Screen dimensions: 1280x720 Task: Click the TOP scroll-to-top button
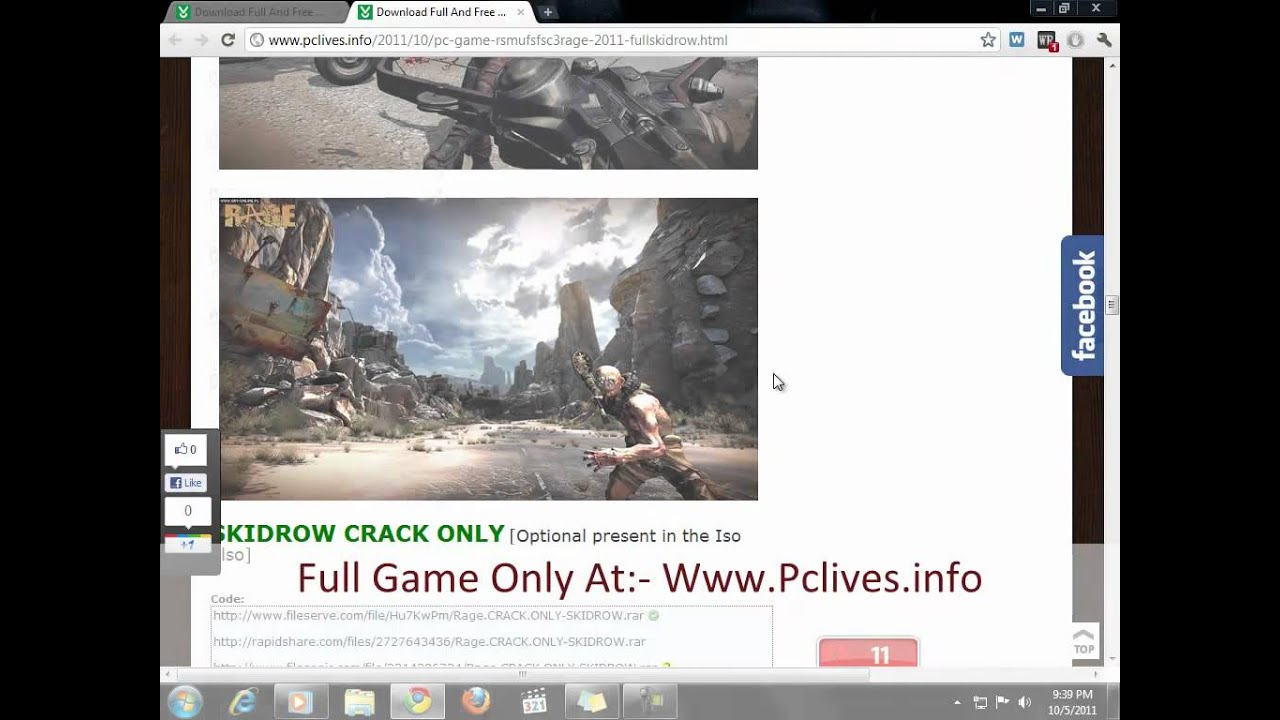pyautogui.click(x=1084, y=641)
